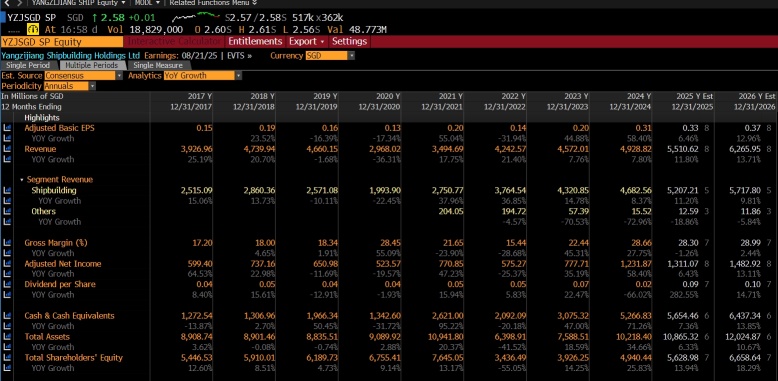Image resolution: width=778 pixels, height=381 pixels.
Task: Click 2025 revenue estimate 5,510.62
Action: tap(683, 149)
